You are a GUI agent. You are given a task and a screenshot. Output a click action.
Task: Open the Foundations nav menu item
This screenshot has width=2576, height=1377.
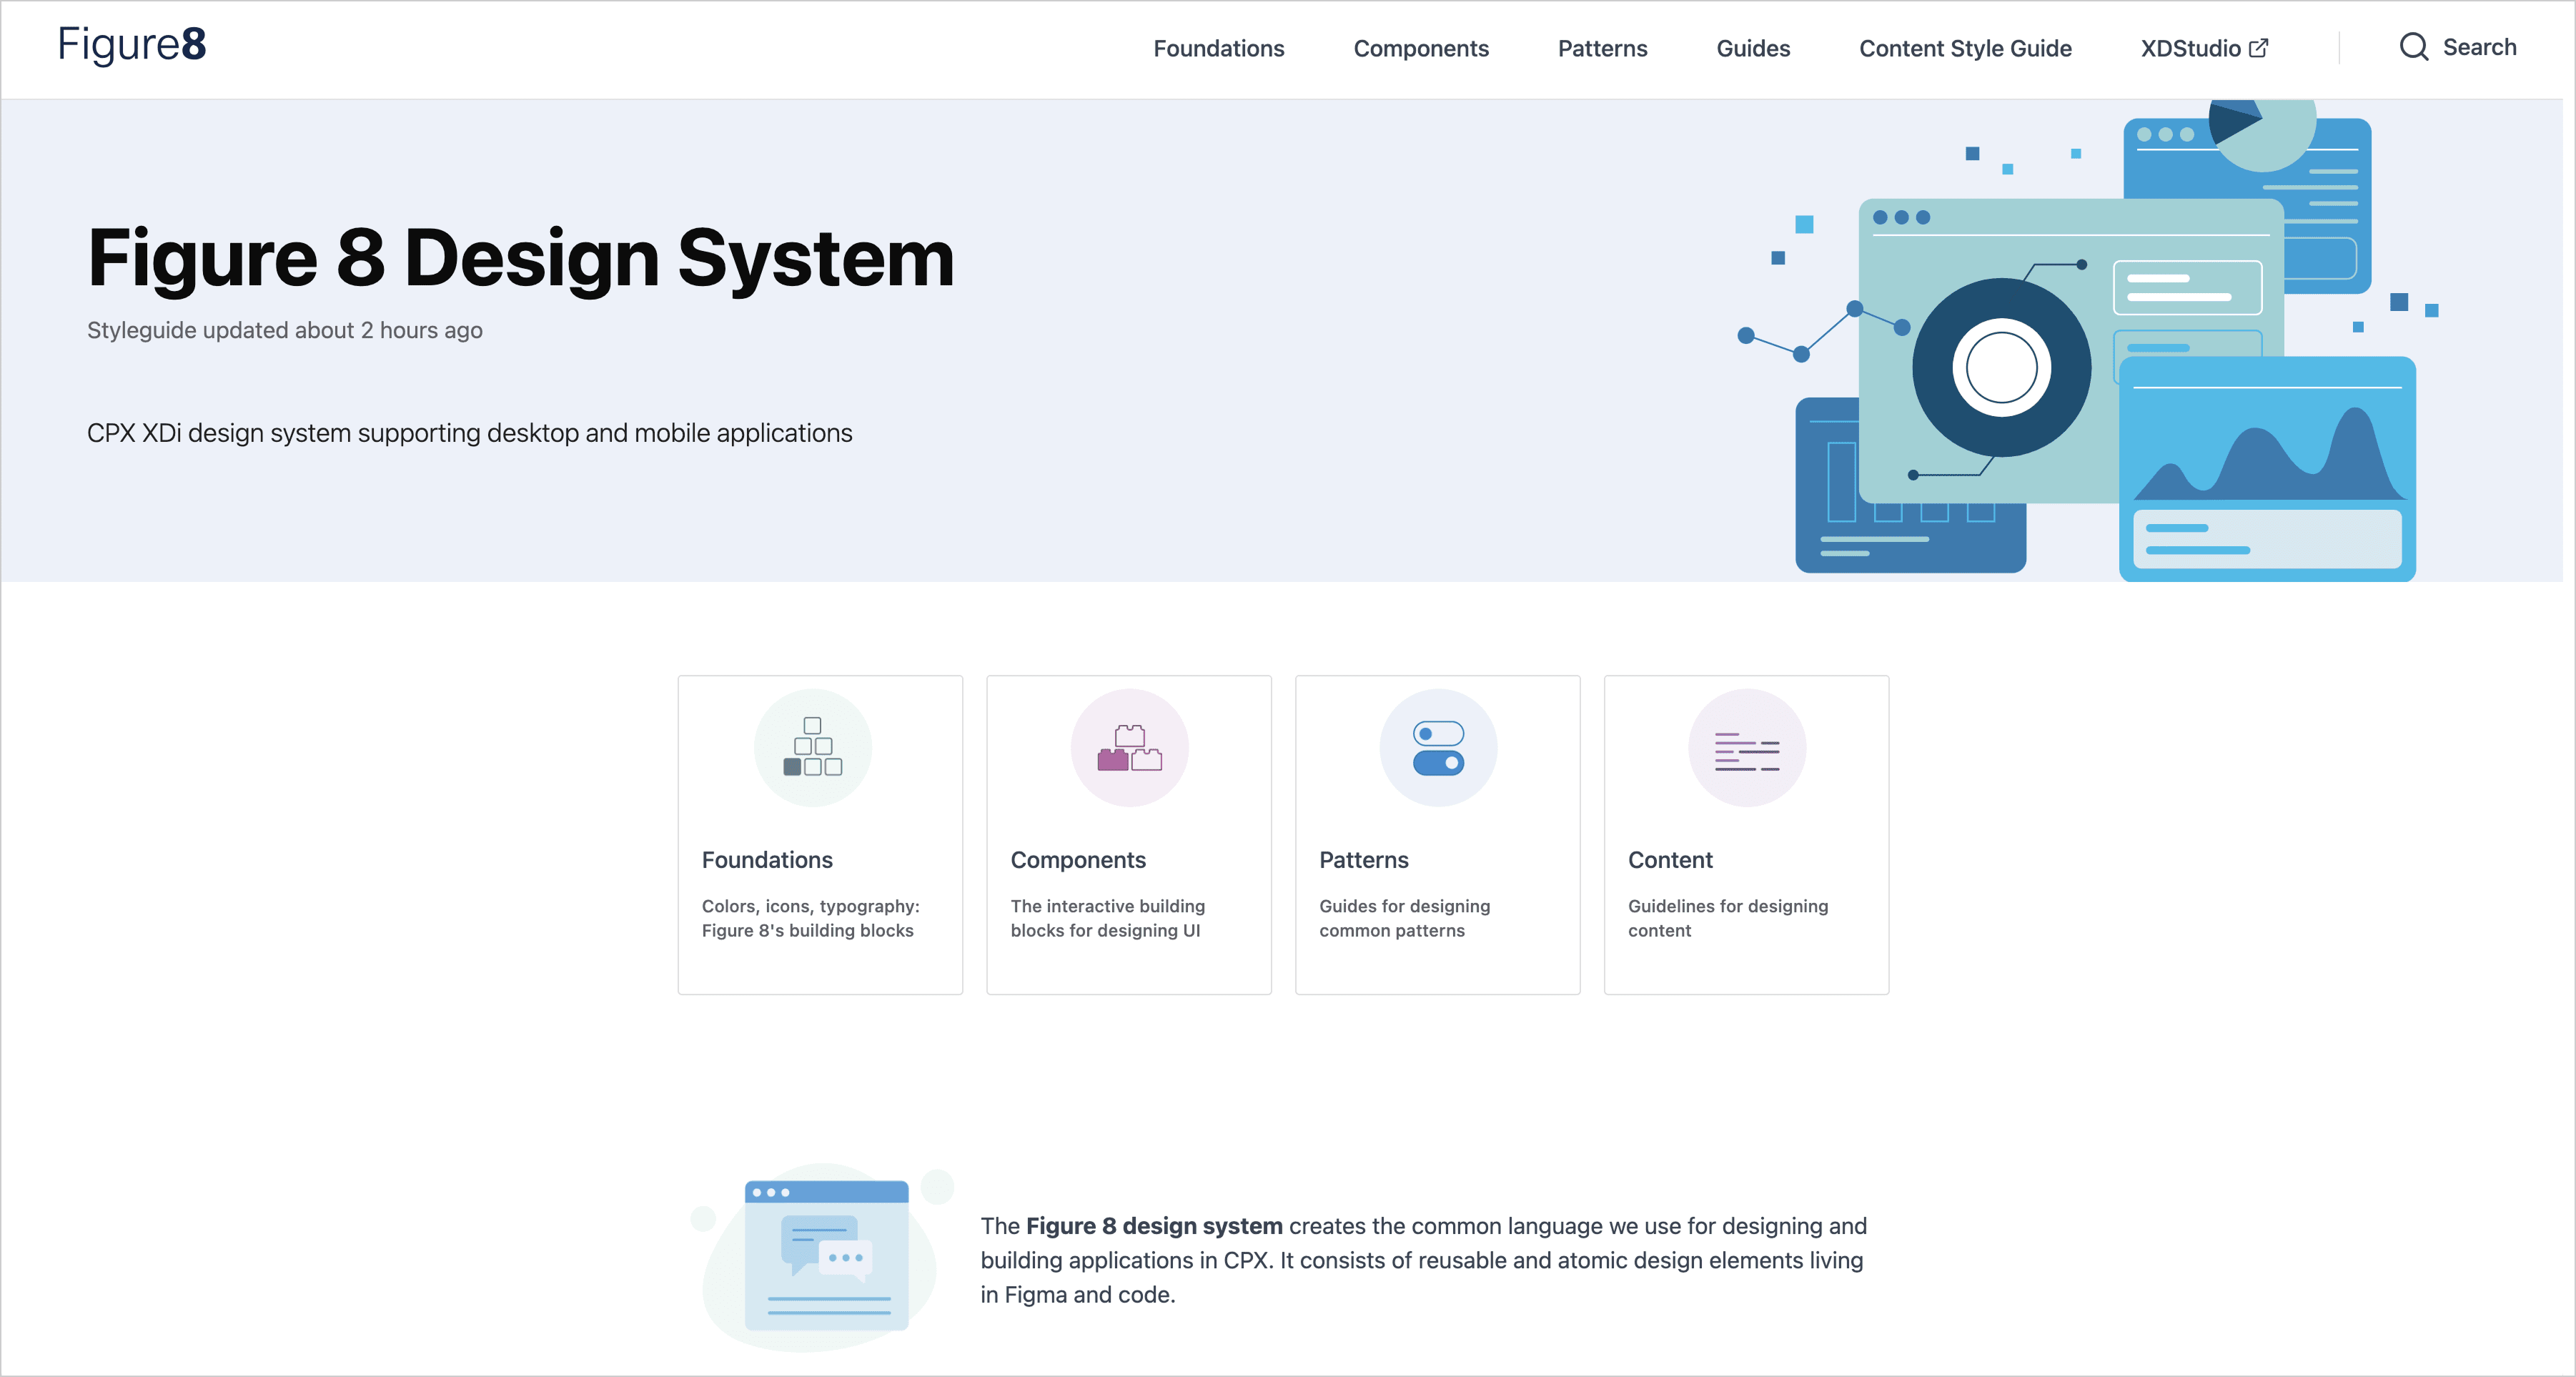coord(1218,48)
